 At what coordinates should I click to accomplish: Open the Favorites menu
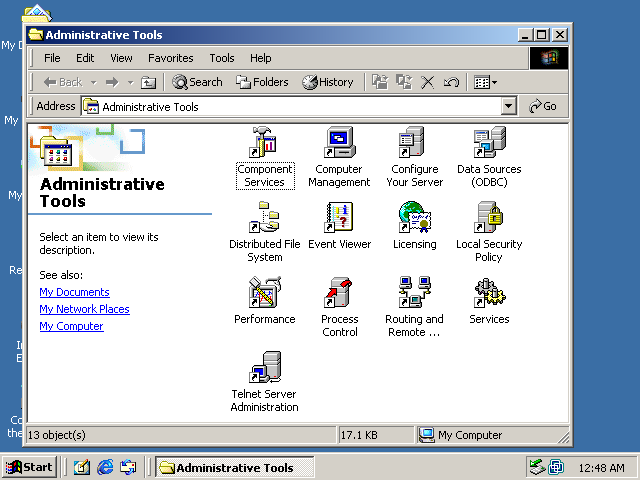click(171, 58)
